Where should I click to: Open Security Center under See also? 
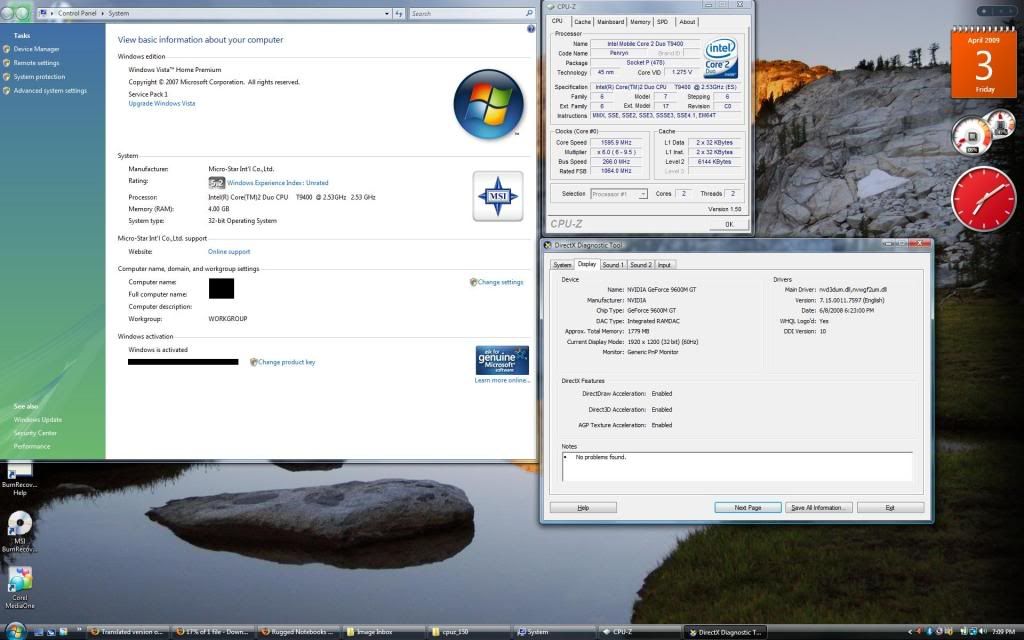coord(35,433)
